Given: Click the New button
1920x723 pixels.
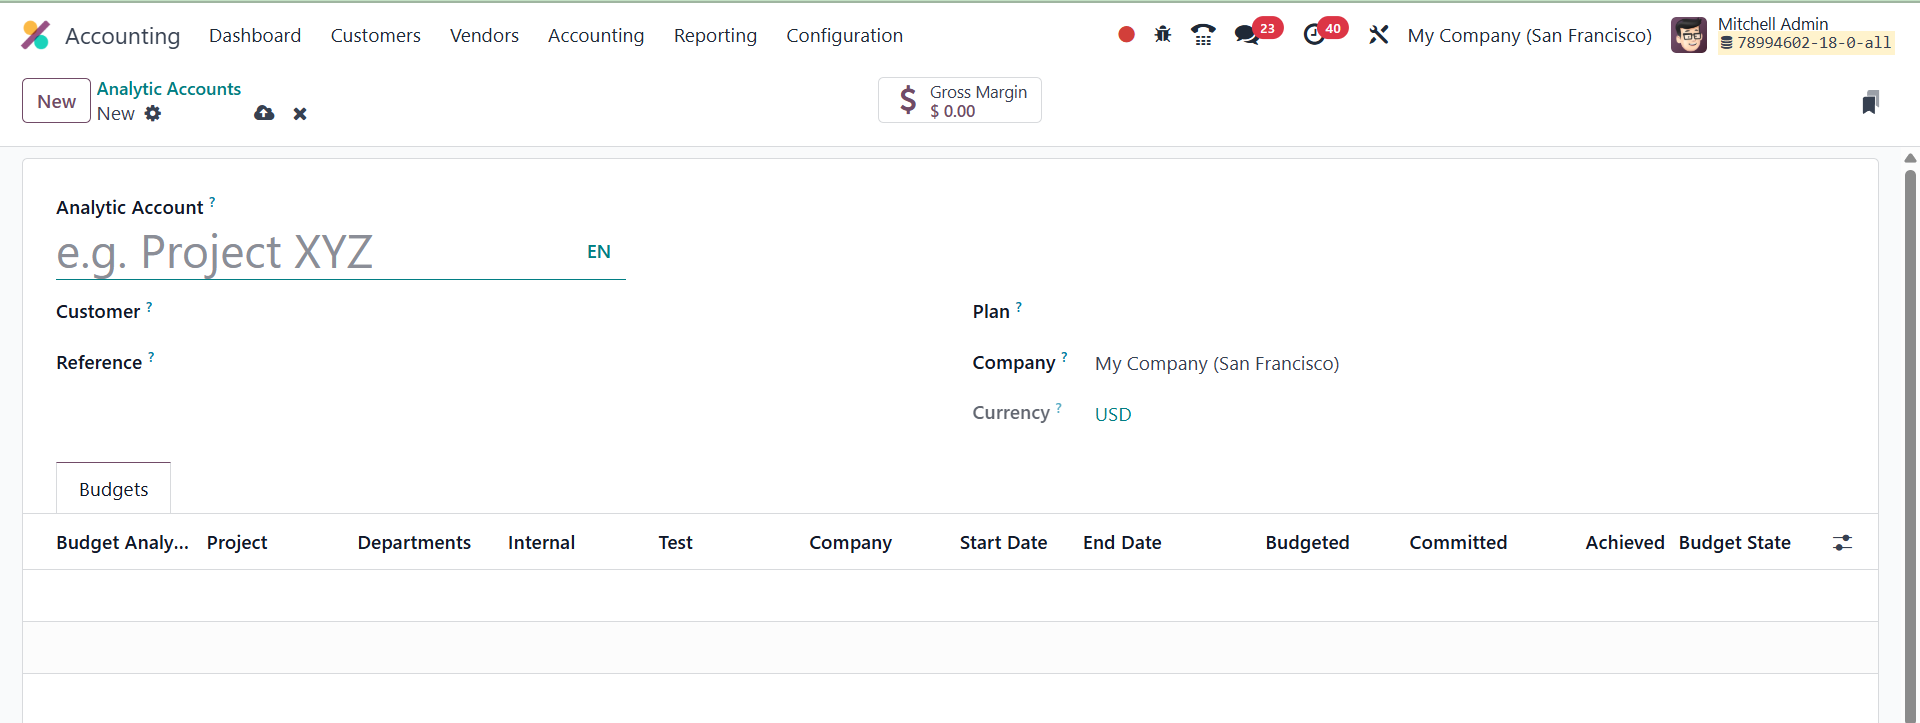Looking at the screenshot, I should 56,101.
